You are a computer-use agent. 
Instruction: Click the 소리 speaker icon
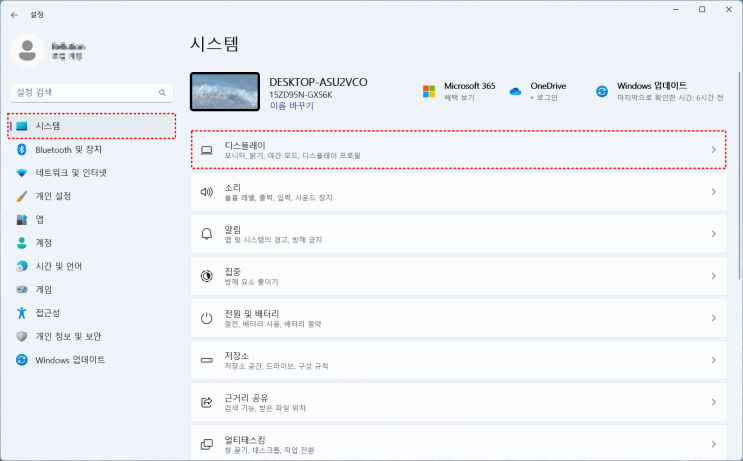tap(207, 192)
